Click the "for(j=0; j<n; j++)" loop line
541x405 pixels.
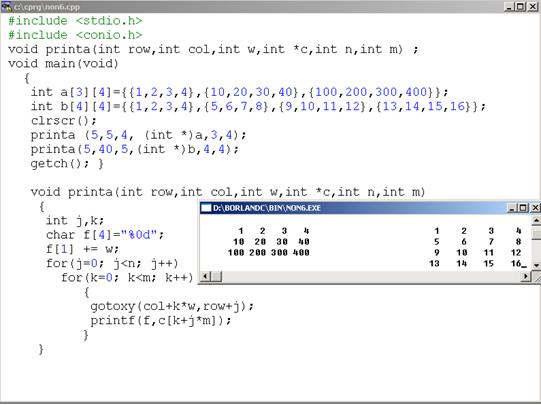112,264
